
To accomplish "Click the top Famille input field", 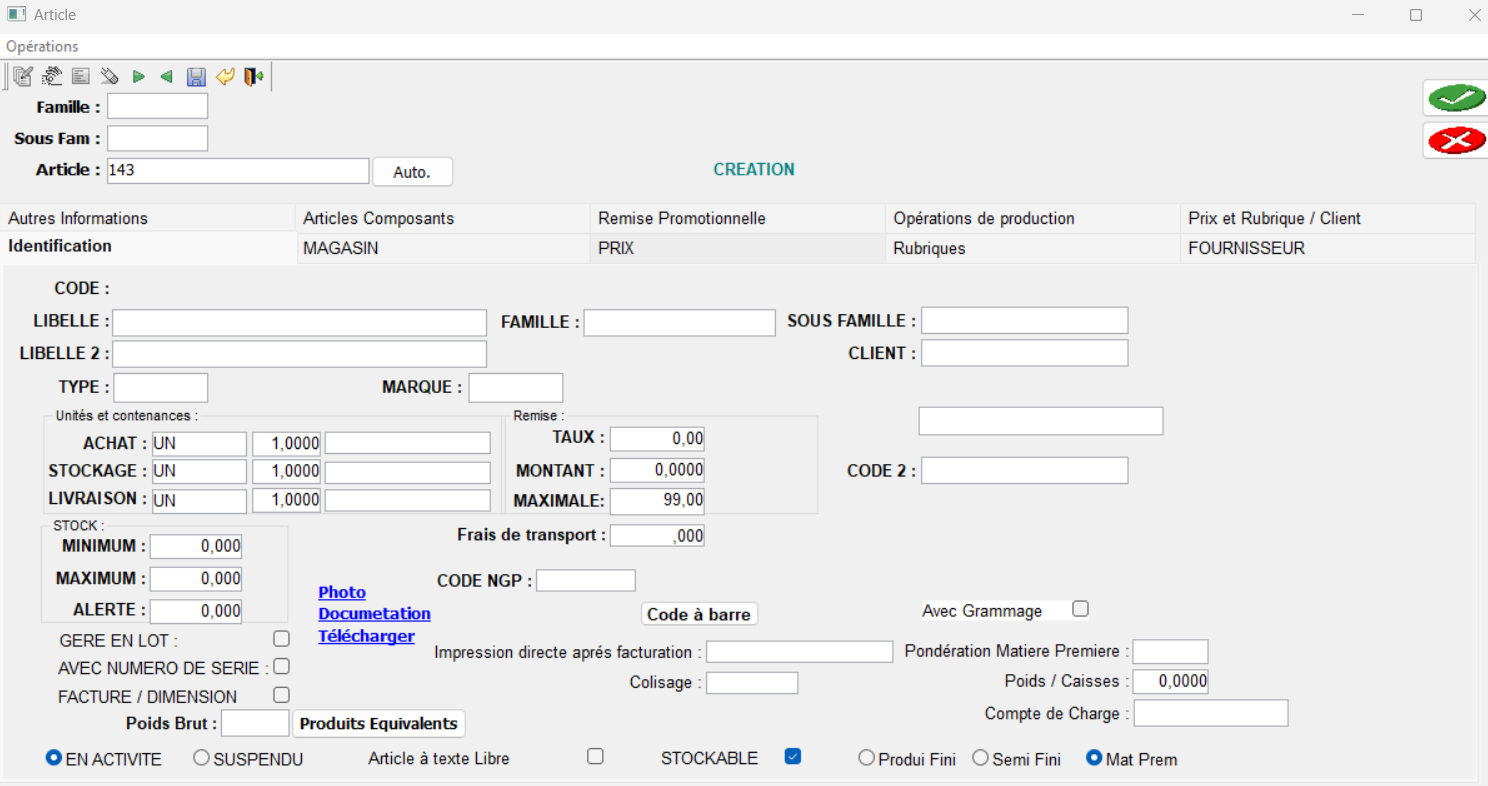I will click(x=158, y=106).
